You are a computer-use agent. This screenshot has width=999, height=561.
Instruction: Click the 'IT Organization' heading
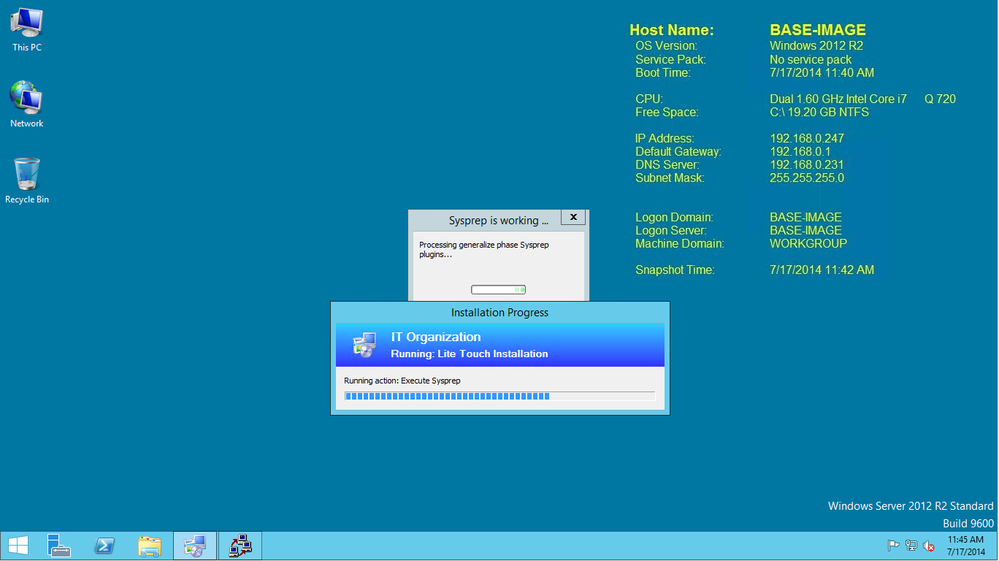[x=436, y=337]
